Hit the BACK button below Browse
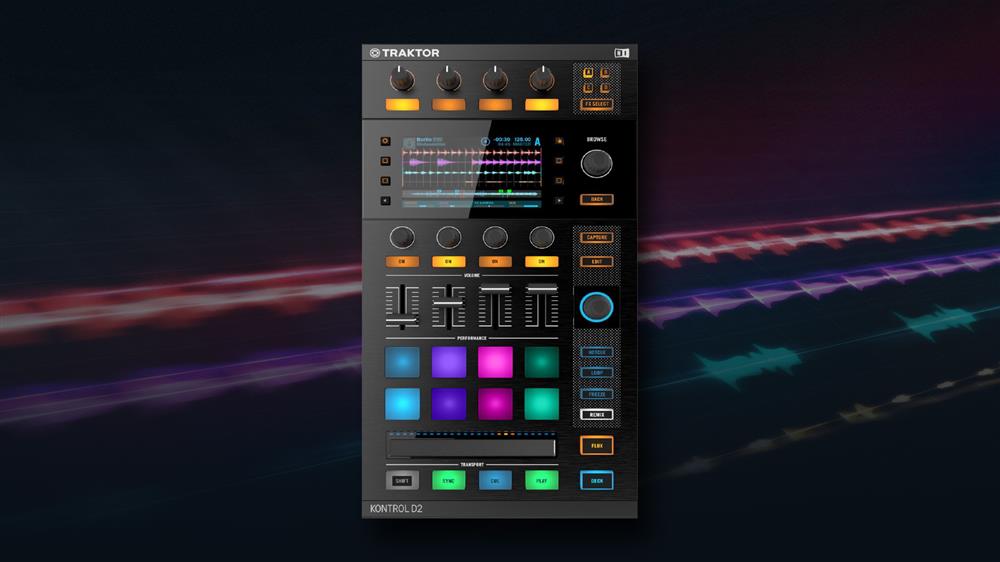Viewport: 1000px width, 562px height. [x=596, y=199]
